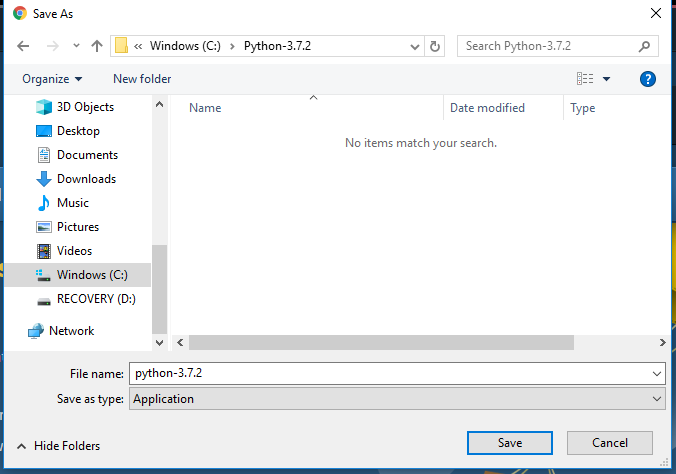676x474 pixels.
Task: Sort by Date modified column
Action: [x=487, y=108]
